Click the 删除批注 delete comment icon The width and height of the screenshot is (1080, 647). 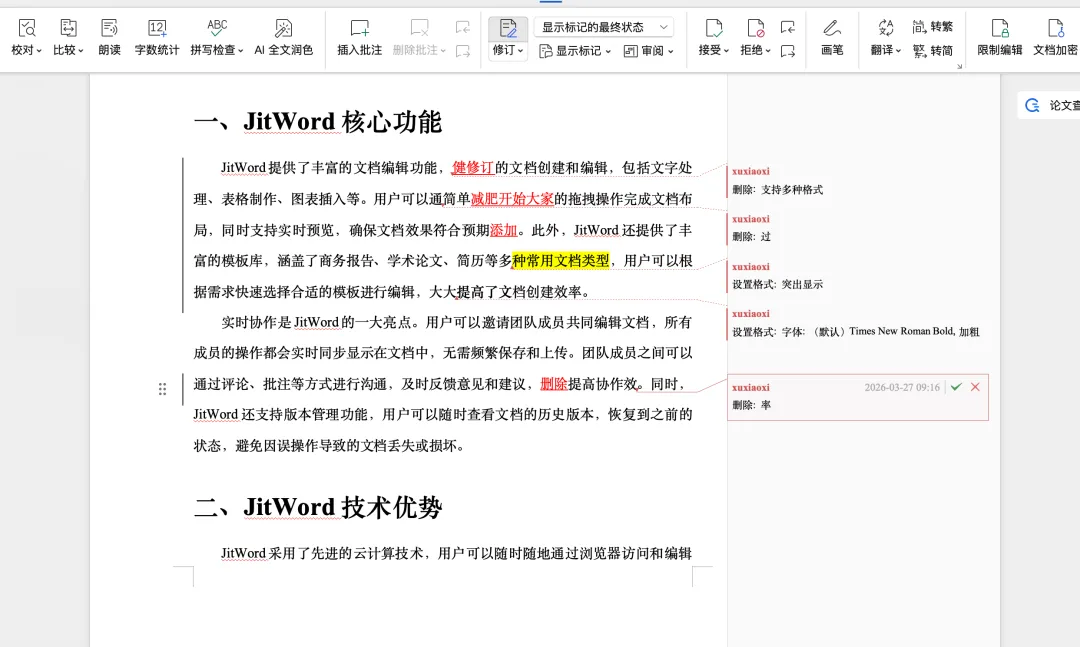[x=419, y=28]
